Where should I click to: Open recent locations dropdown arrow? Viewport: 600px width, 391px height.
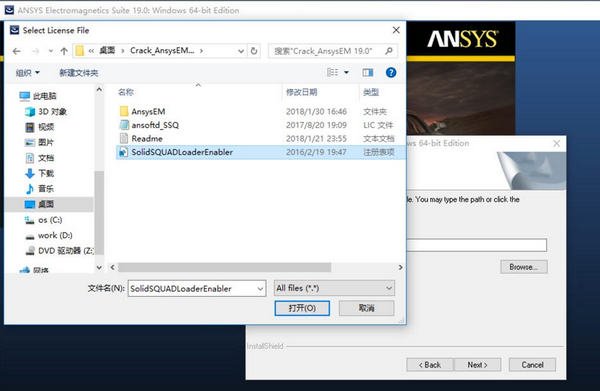[x=51, y=51]
